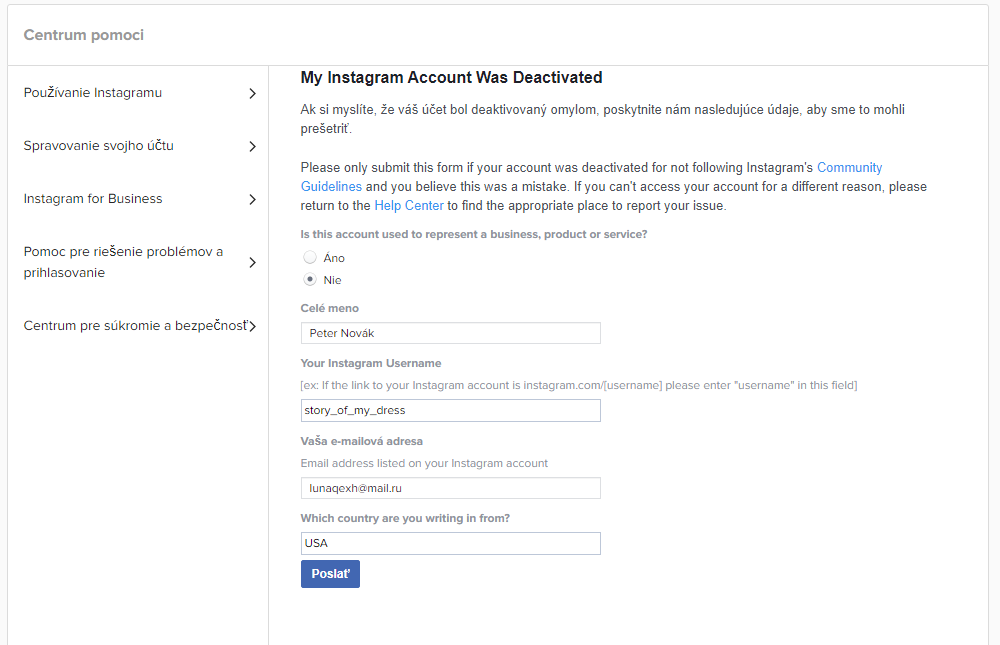Image resolution: width=1000 pixels, height=645 pixels.
Task: Click the username example hint text
Action: [579, 385]
